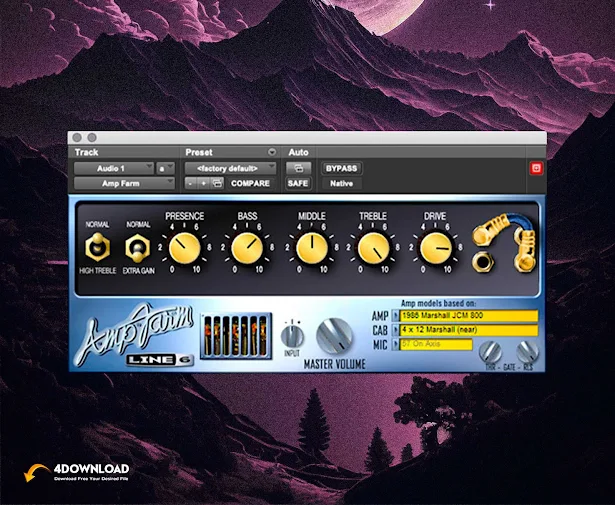Select previous preset with minus button
The height and width of the screenshot is (505, 615).
coord(191,183)
